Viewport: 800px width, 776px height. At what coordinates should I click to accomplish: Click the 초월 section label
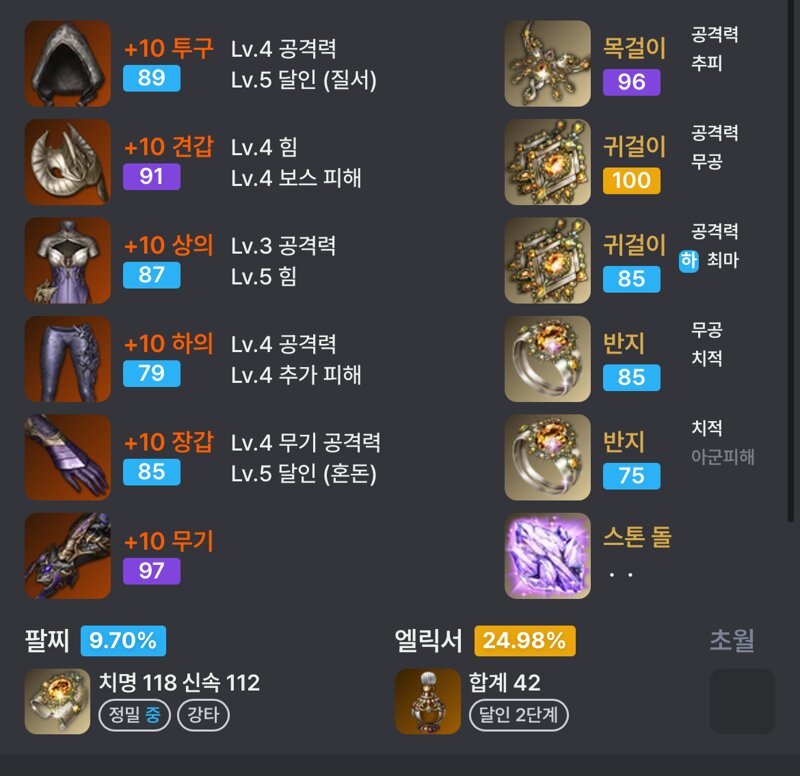coord(732,640)
